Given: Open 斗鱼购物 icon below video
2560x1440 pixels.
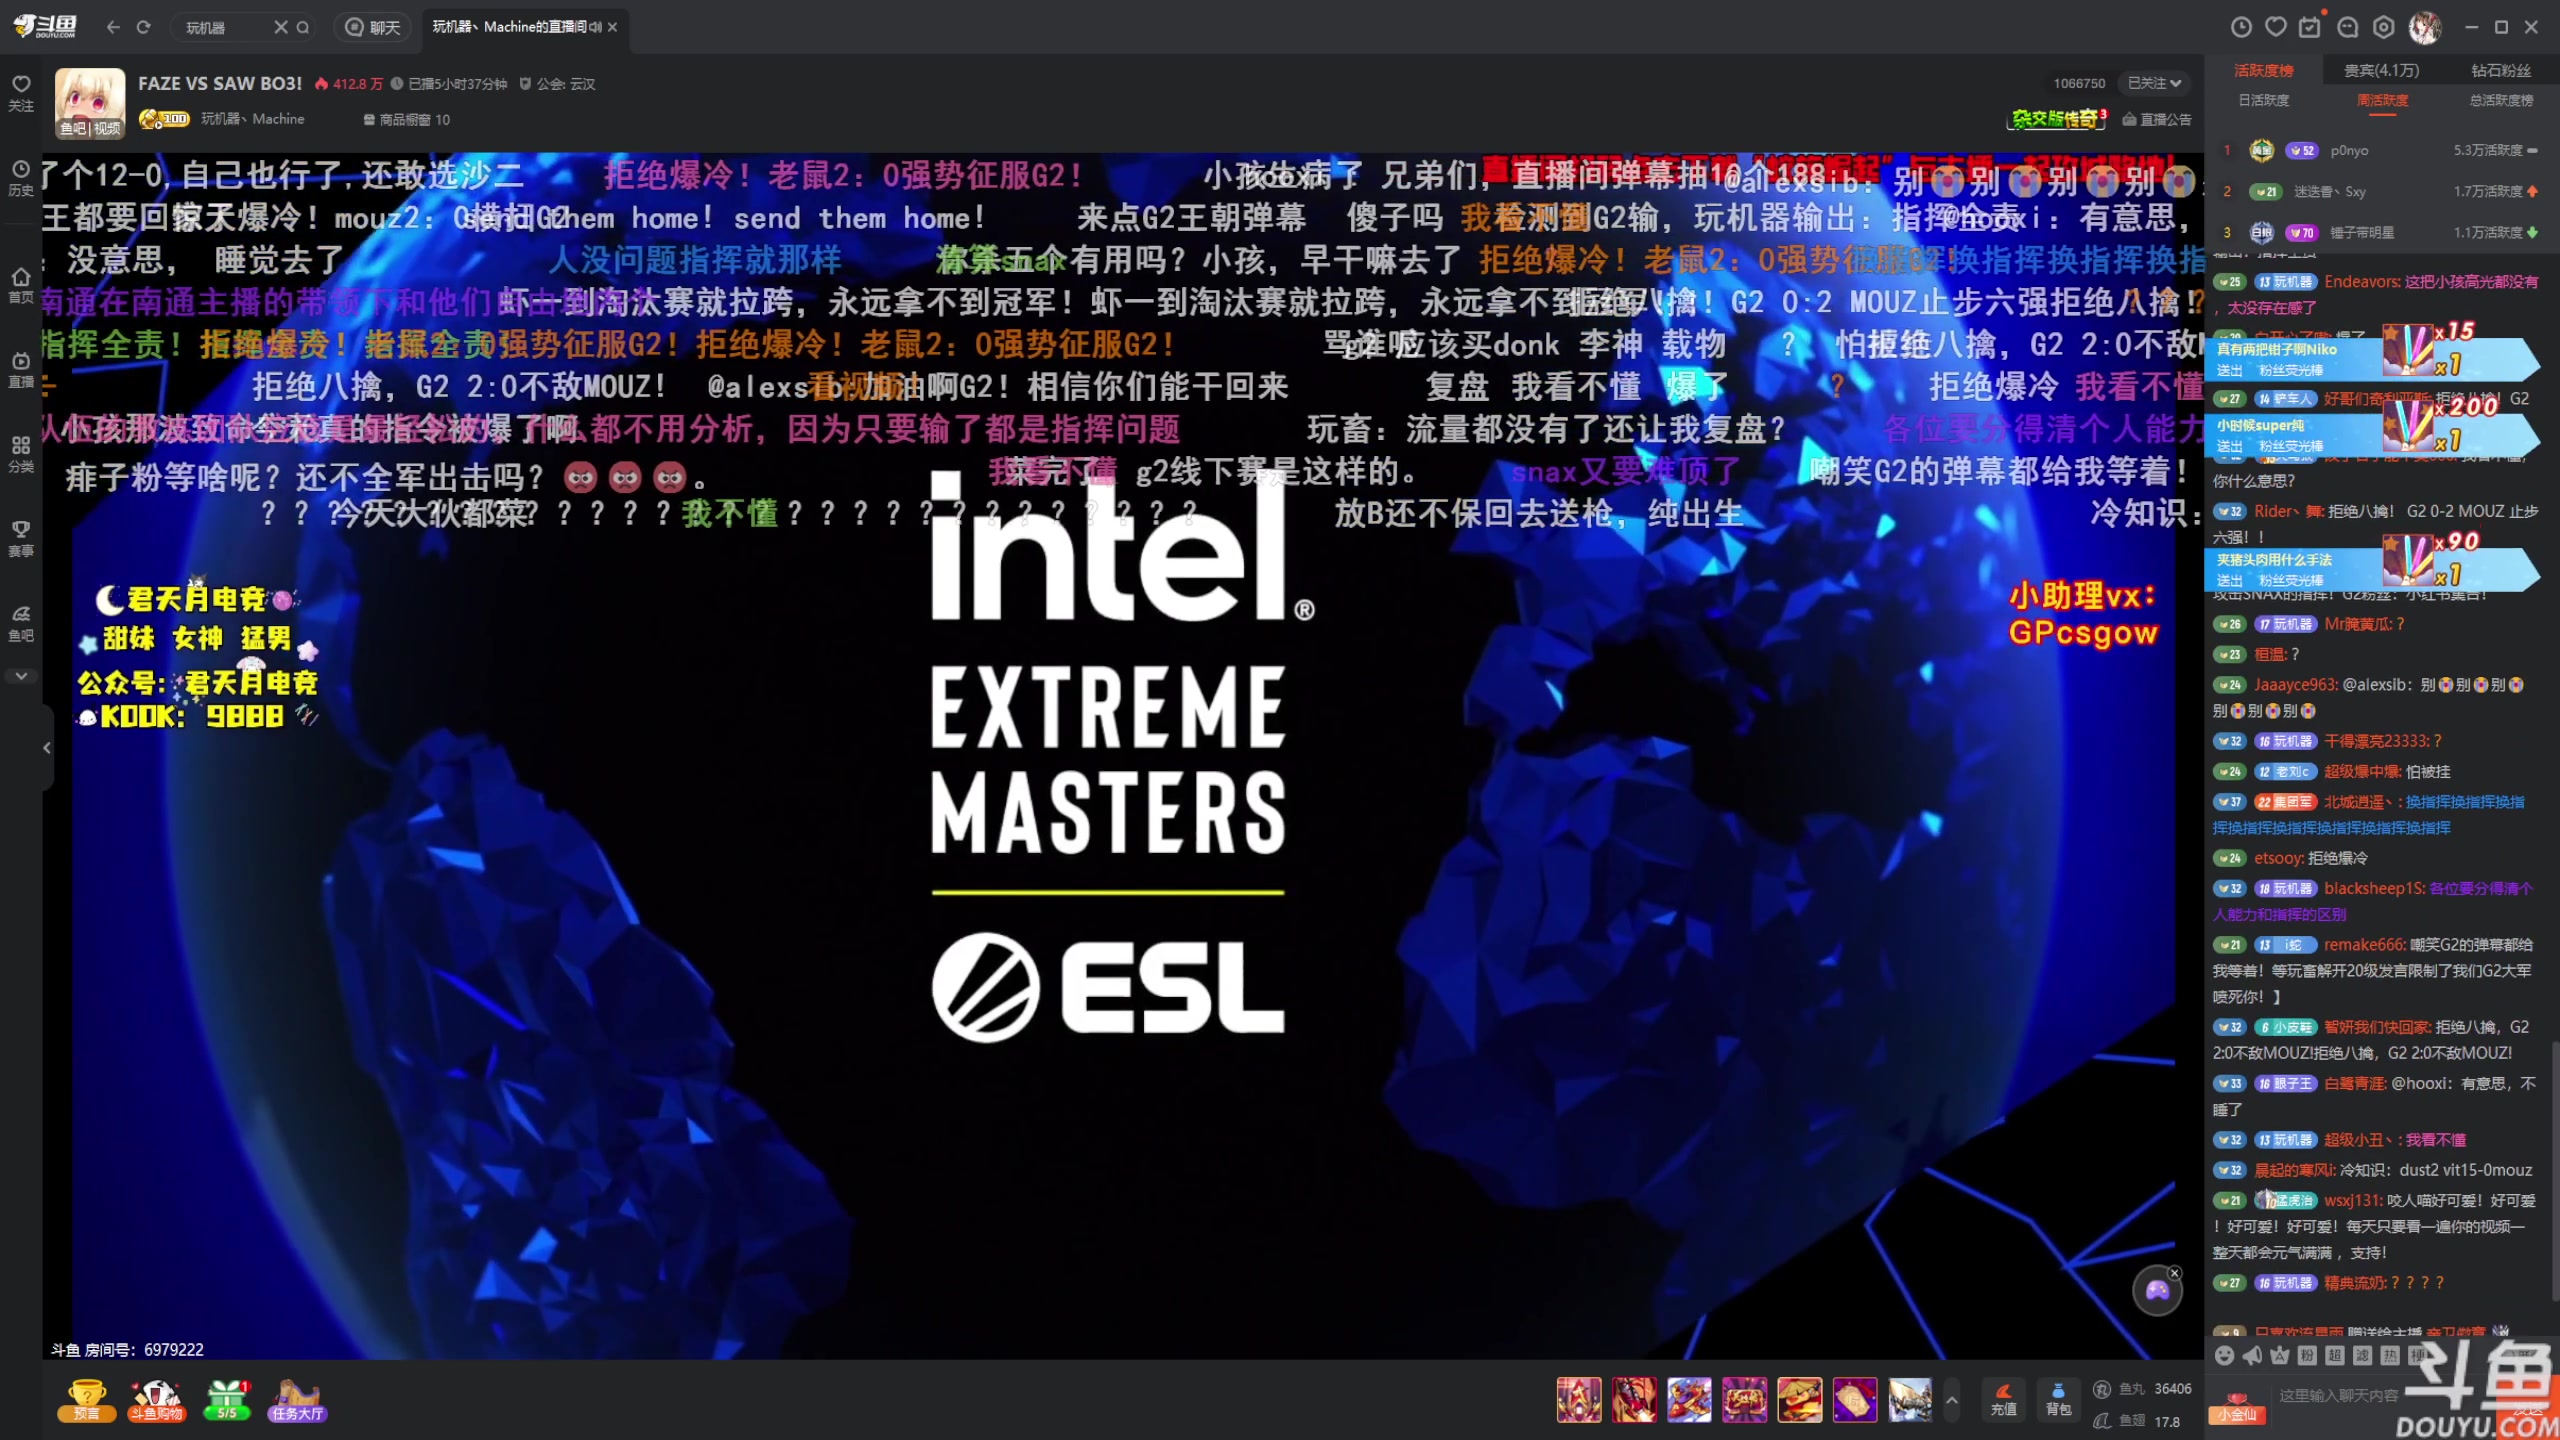Looking at the screenshot, I should click(157, 1399).
